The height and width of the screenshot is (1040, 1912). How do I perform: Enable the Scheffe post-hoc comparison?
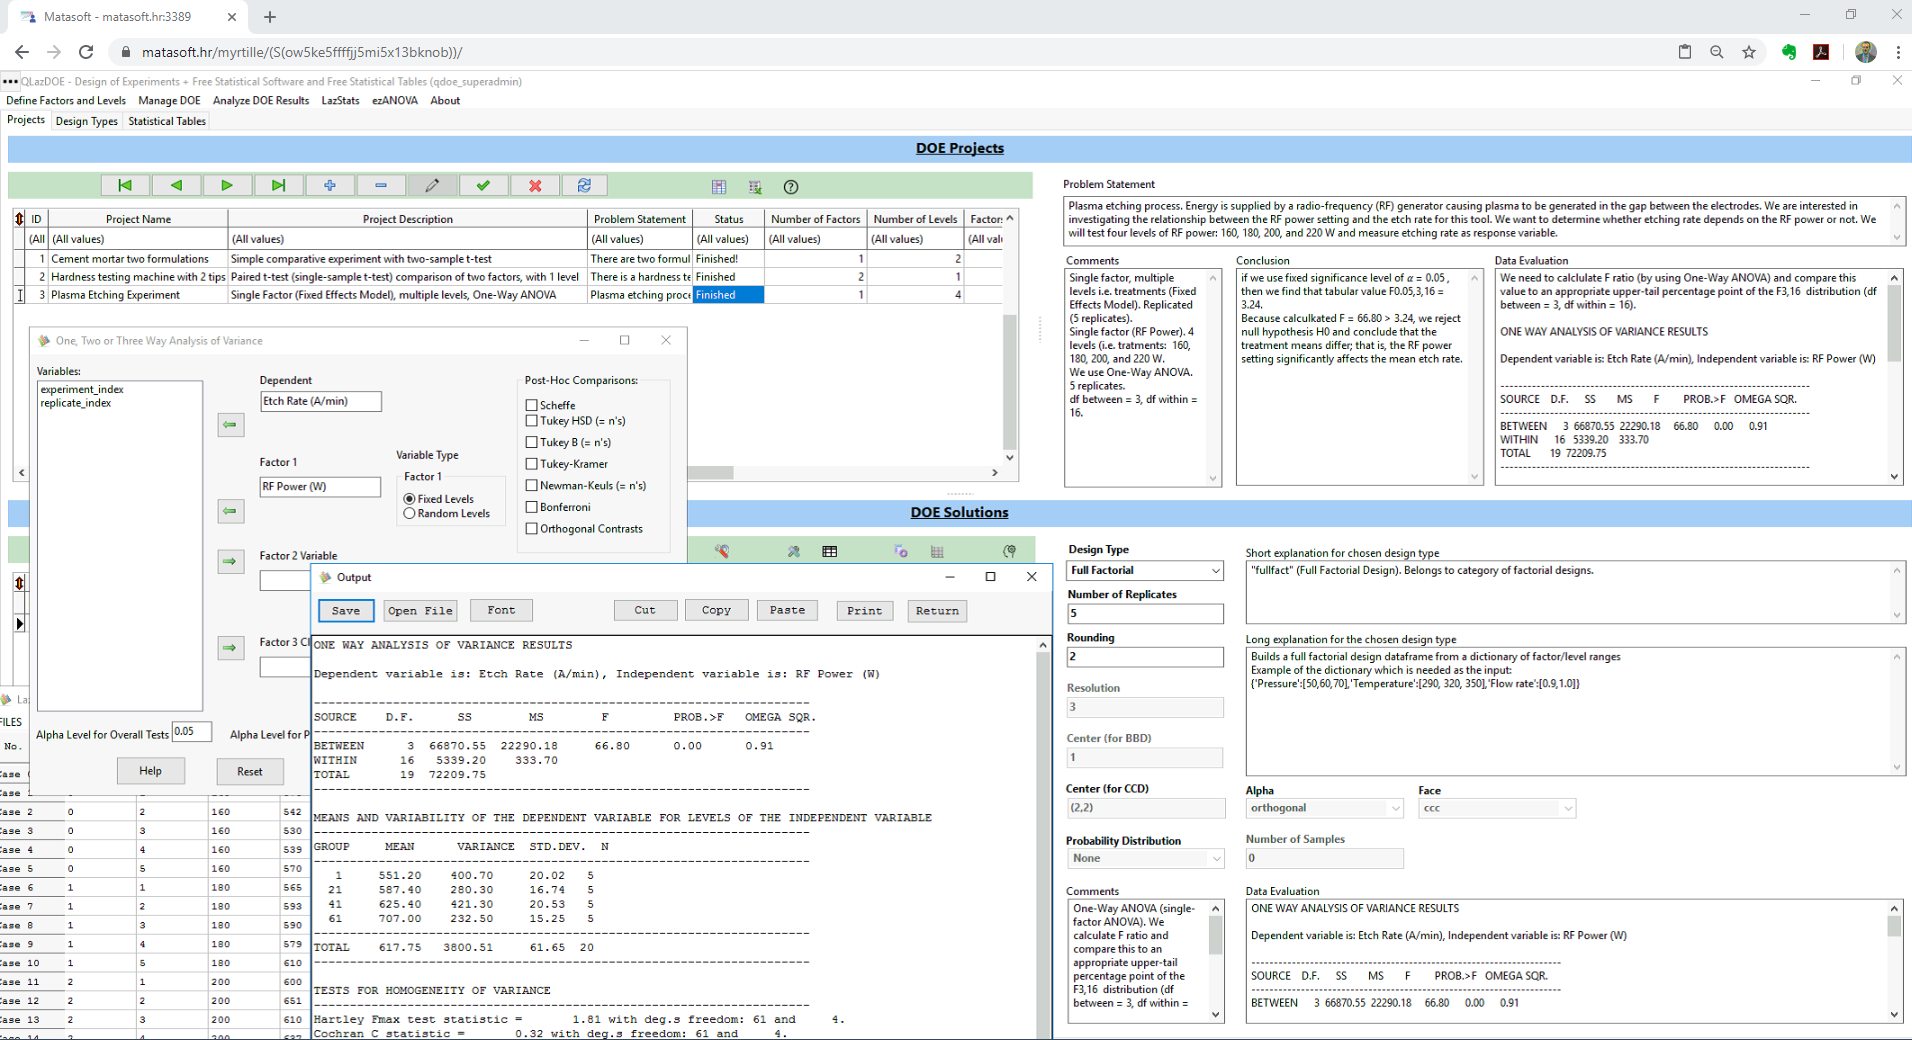tap(532, 405)
